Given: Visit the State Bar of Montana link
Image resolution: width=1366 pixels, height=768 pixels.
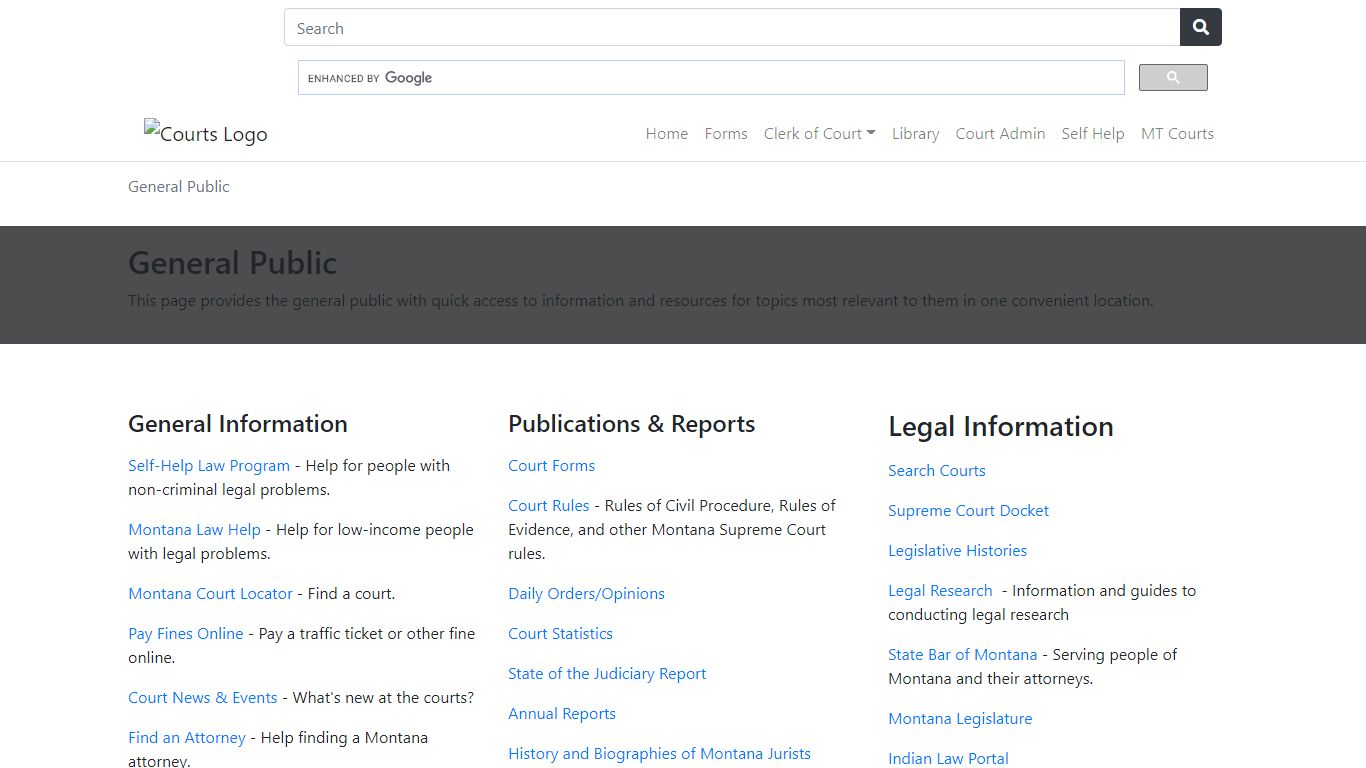Looking at the screenshot, I should [962, 655].
